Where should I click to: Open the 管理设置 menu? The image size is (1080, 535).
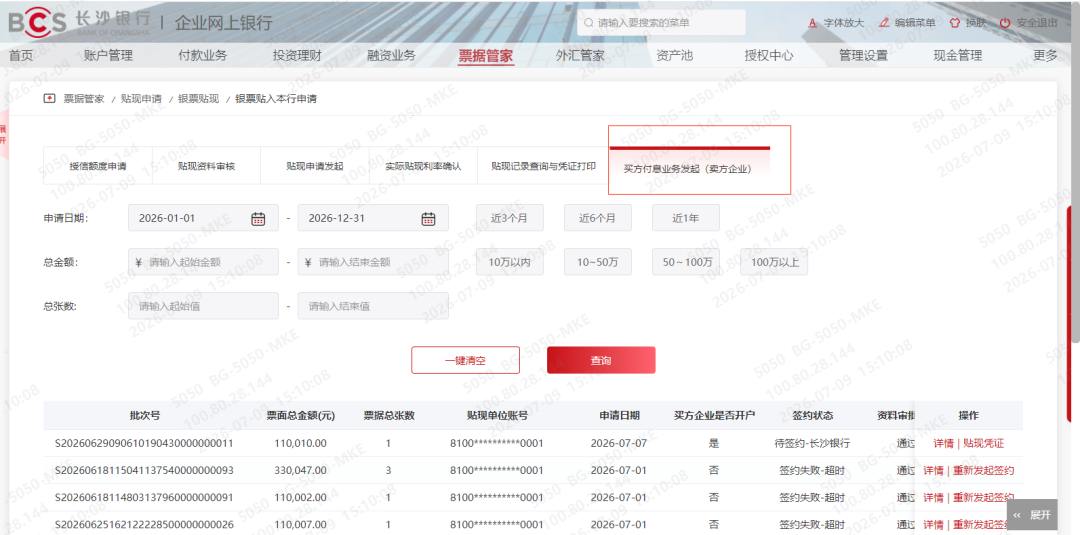pyautogui.click(x=863, y=56)
